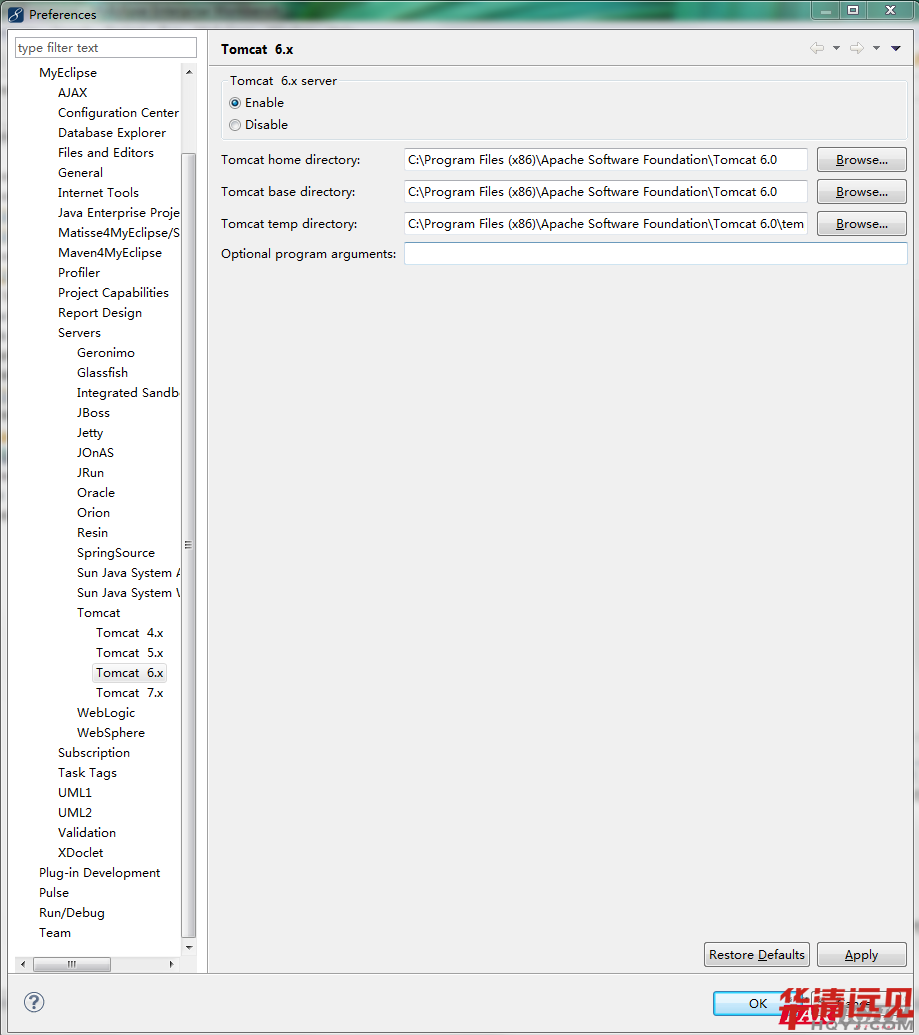919x1035 pixels.
Task: Open Plug-in Development preferences
Action: [99, 873]
